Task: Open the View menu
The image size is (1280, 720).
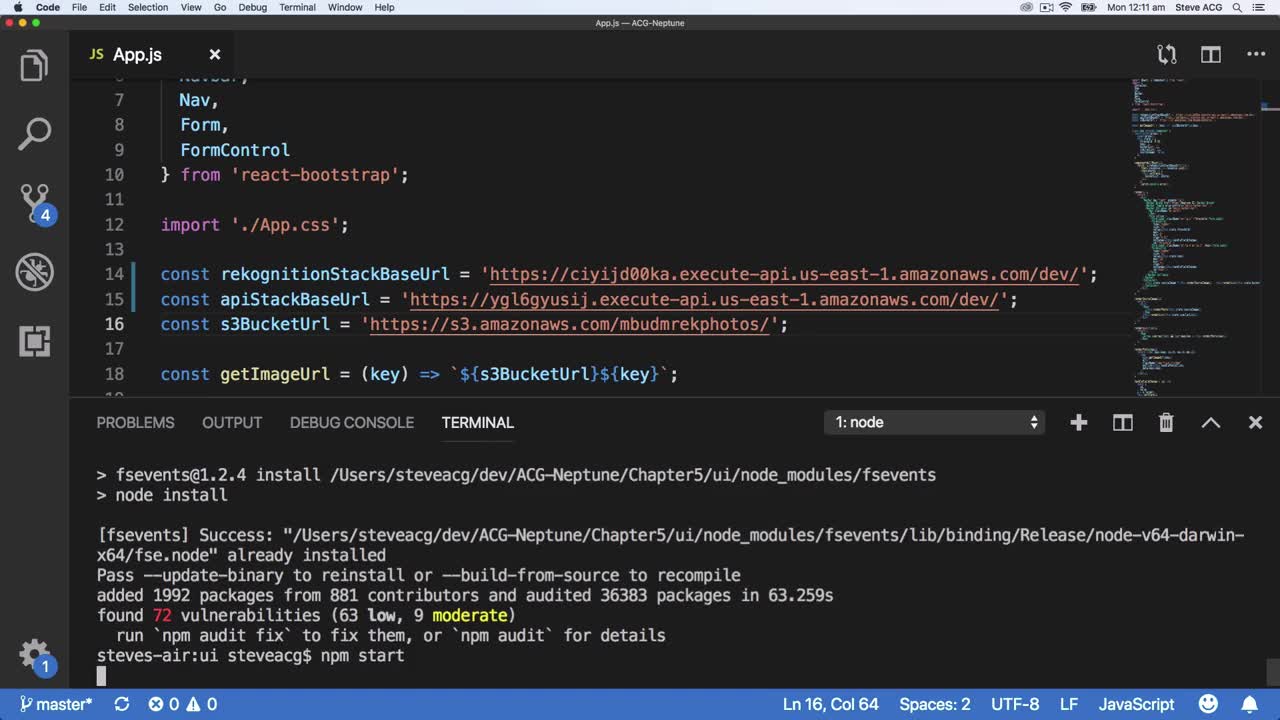Action: point(190,7)
